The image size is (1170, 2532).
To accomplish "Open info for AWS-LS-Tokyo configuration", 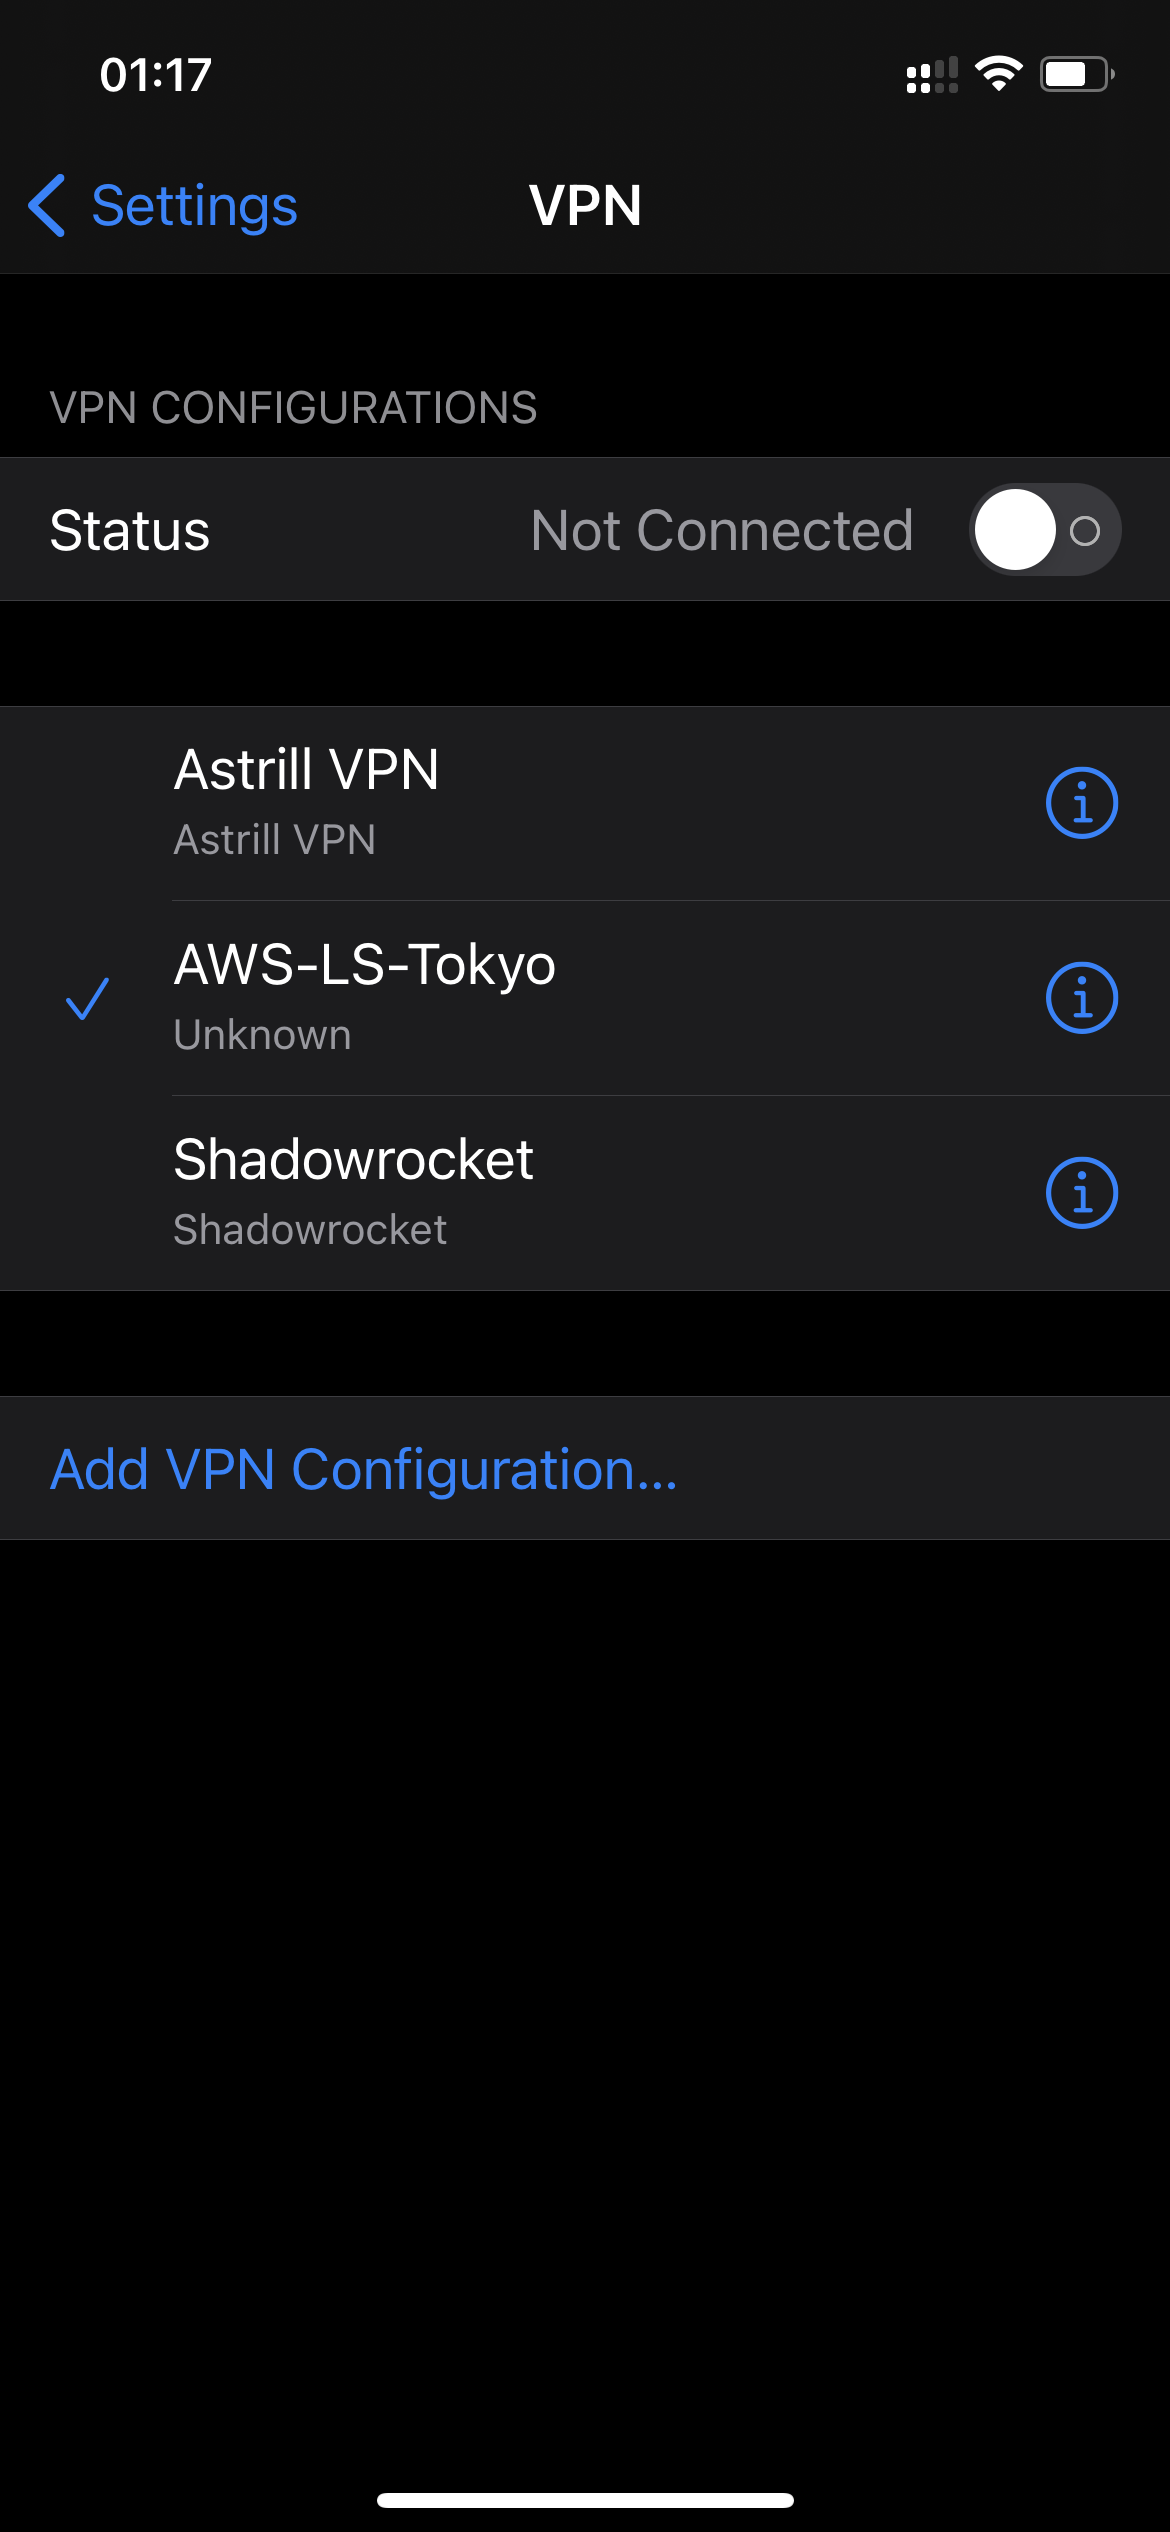I will pyautogui.click(x=1081, y=998).
